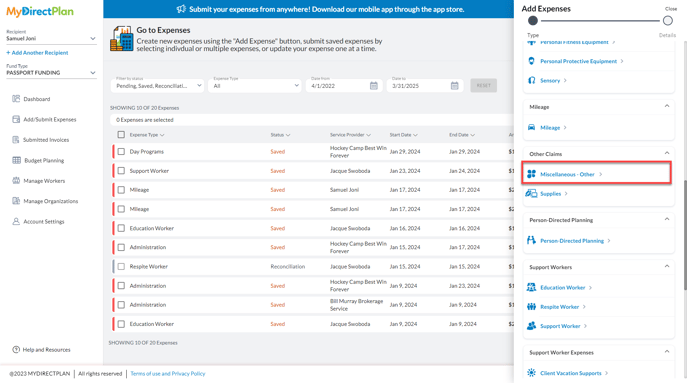Go to Manage Workers icon

click(x=16, y=181)
